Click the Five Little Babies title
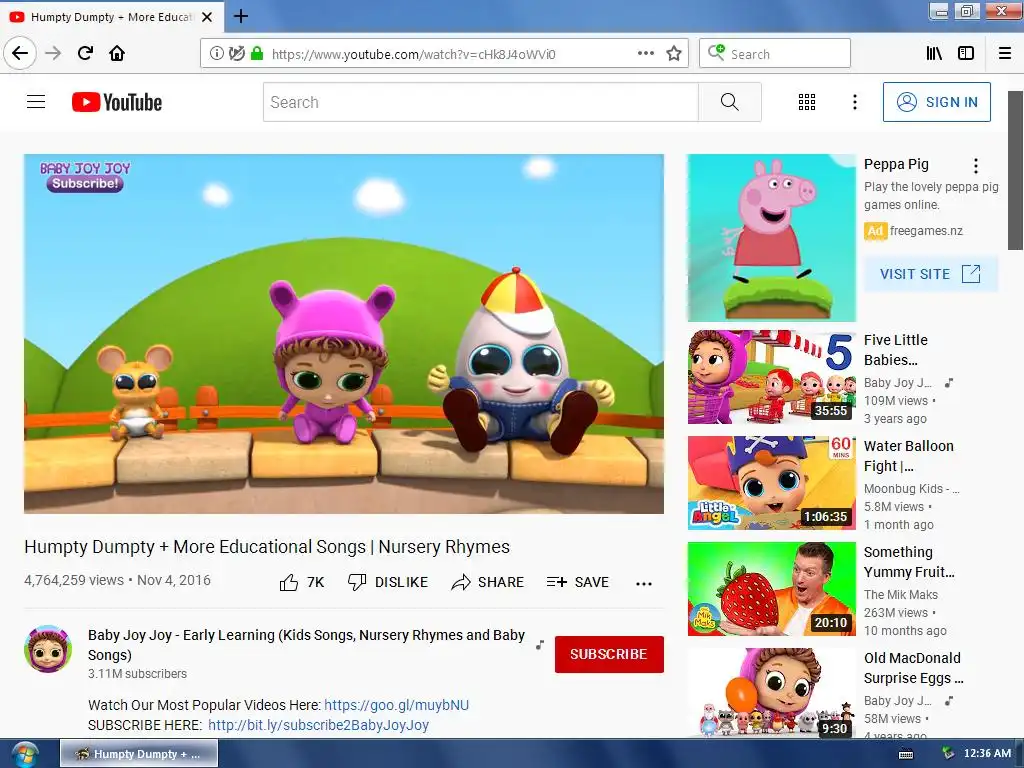Viewport: 1024px width, 768px height. click(895, 350)
